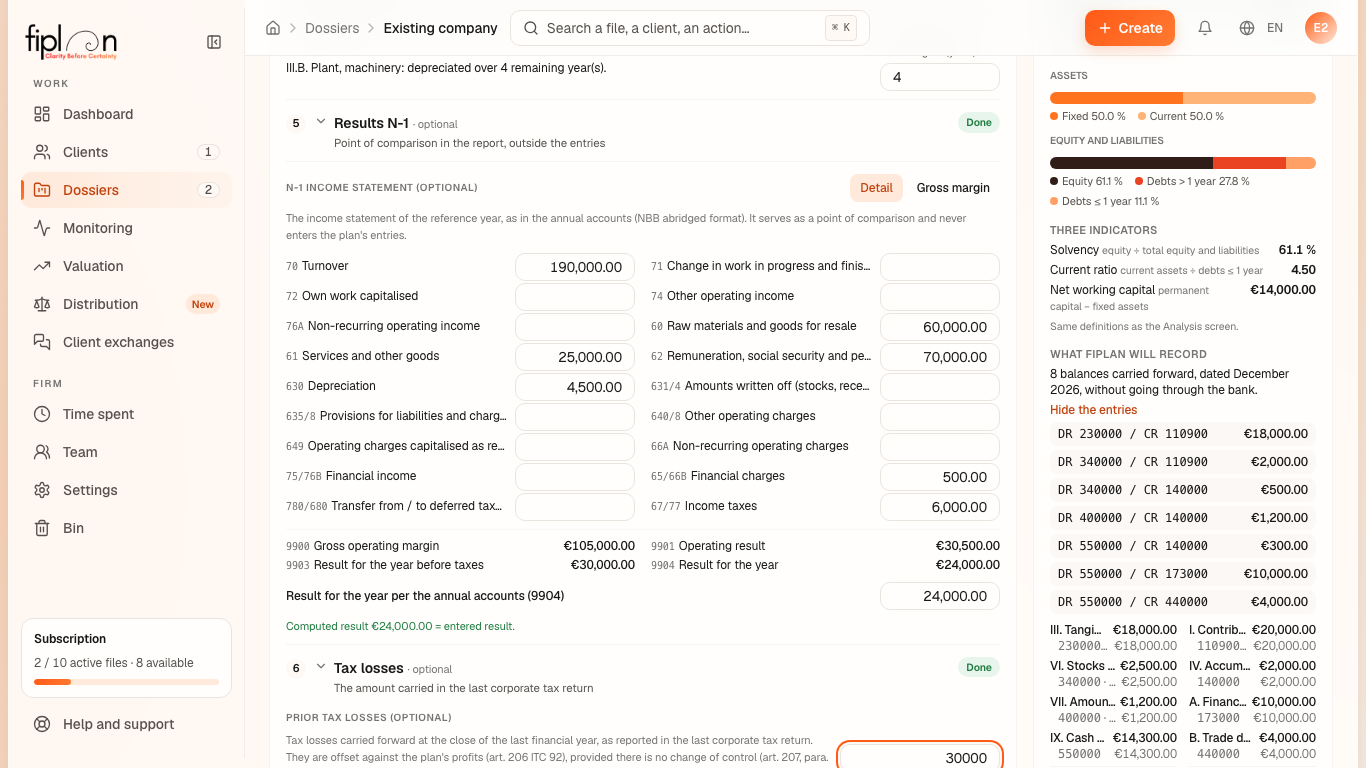The height and width of the screenshot is (768, 1366).
Task: Edit the 630 Depreciation field
Action: click(x=575, y=387)
